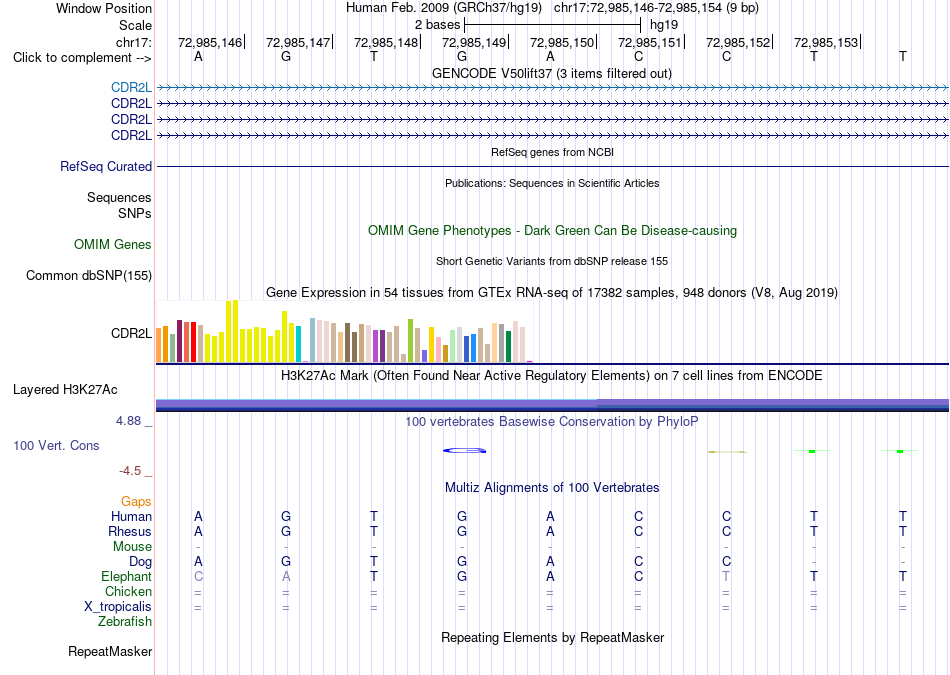Open Common dbSNP(155) track settings label
Image resolution: width=950 pixels, height=675 pixels.
tap(88, 276)
